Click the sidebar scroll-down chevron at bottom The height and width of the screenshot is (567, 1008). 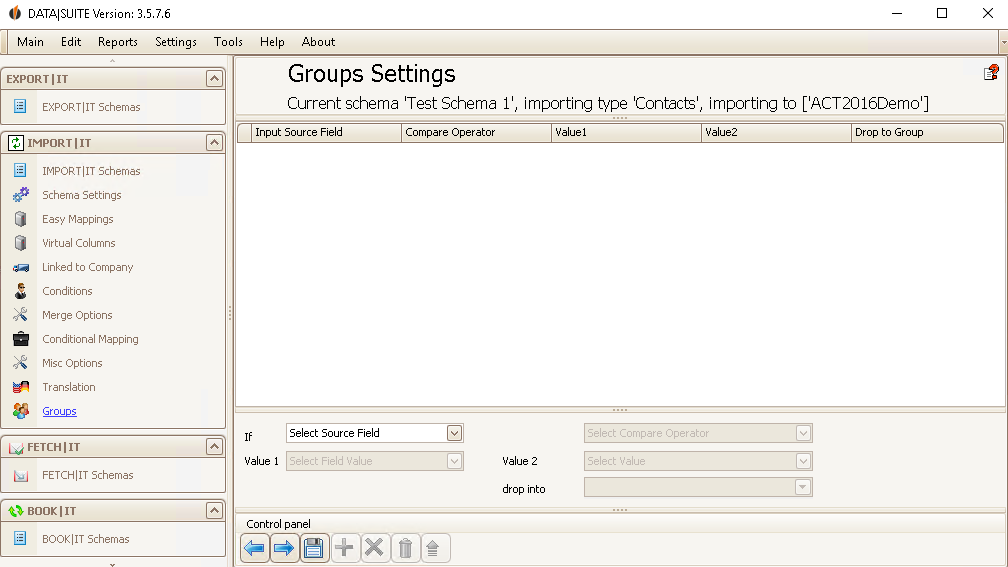pos(112,564)
